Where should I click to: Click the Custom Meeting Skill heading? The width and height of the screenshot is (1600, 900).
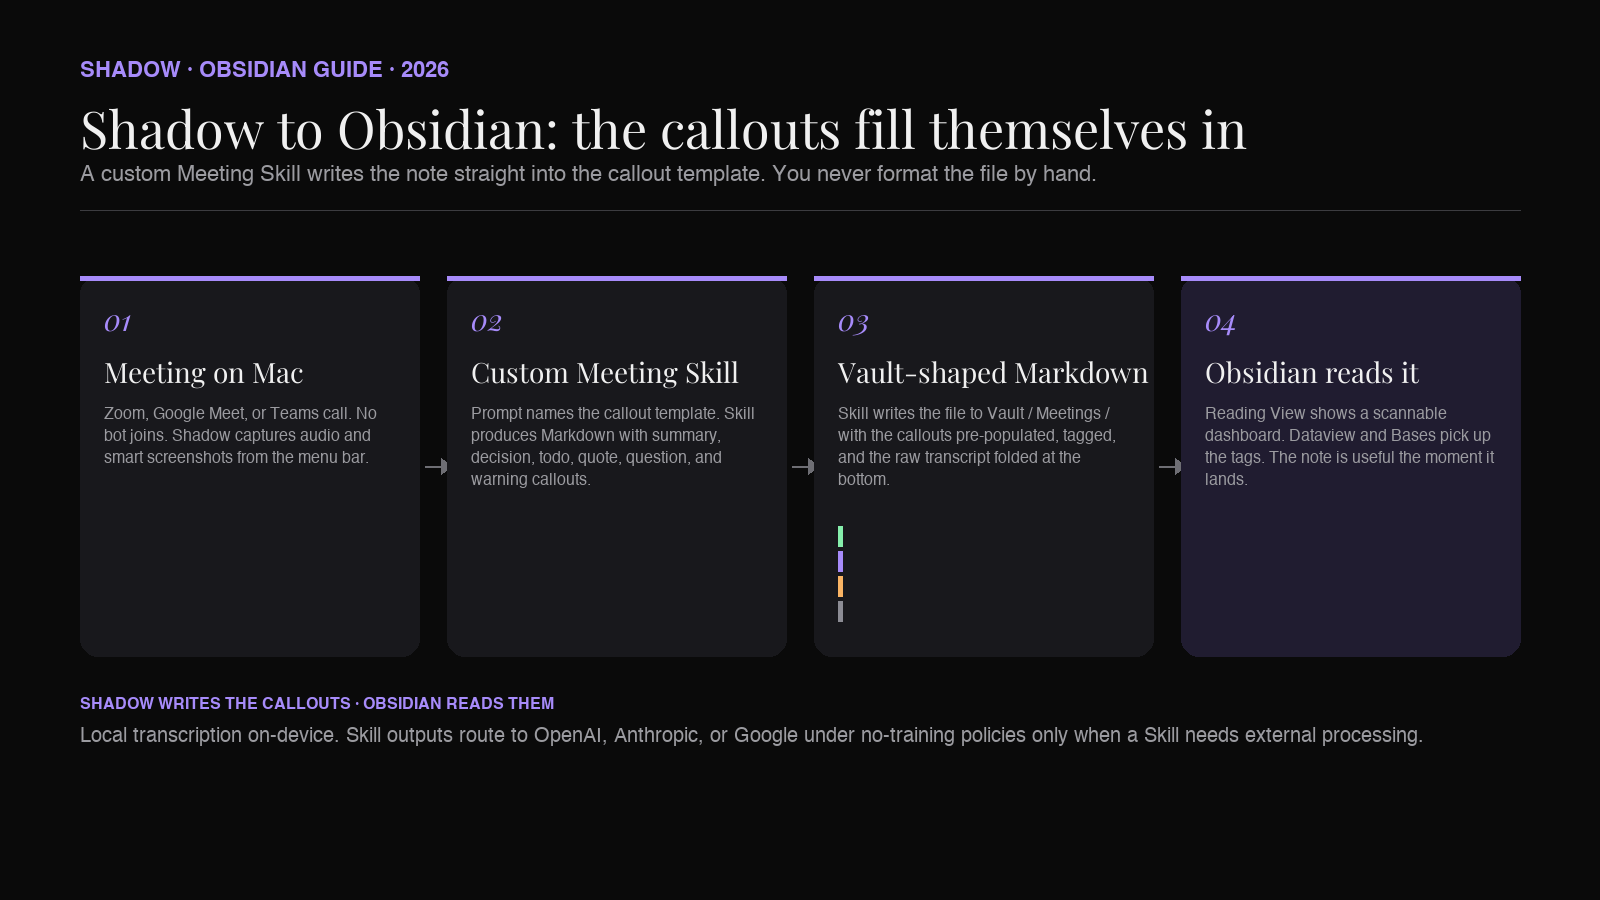coord(604,373)
